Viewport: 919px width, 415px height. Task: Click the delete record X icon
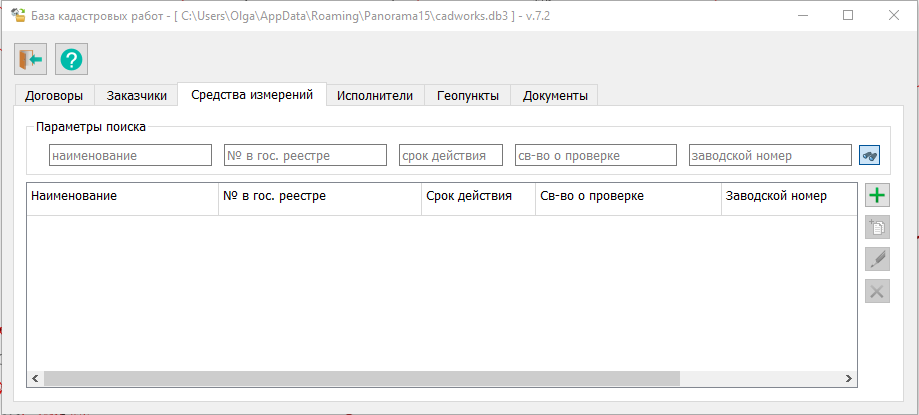(x=877, y=291)
